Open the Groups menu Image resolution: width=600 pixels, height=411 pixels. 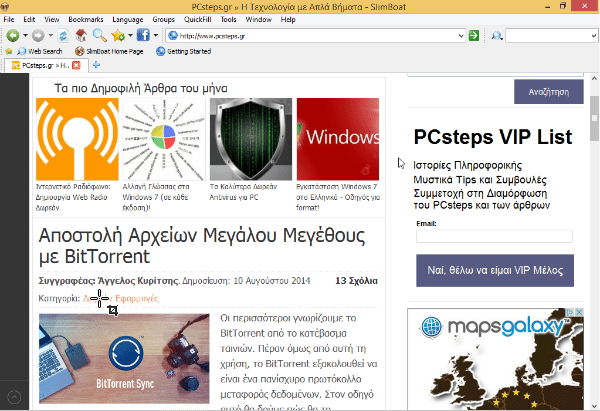(x=163, y=20)
